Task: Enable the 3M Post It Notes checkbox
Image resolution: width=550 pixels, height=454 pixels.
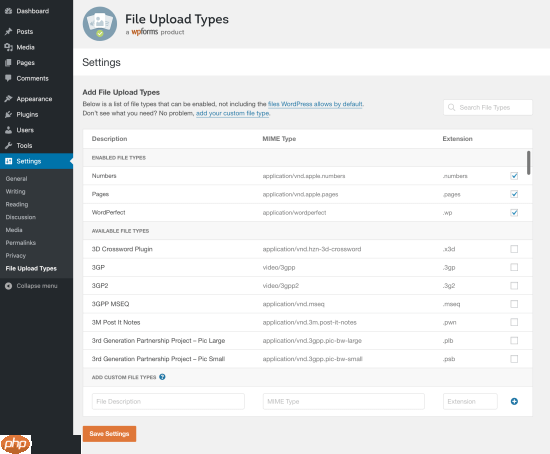Action: (x=514, y=322)
